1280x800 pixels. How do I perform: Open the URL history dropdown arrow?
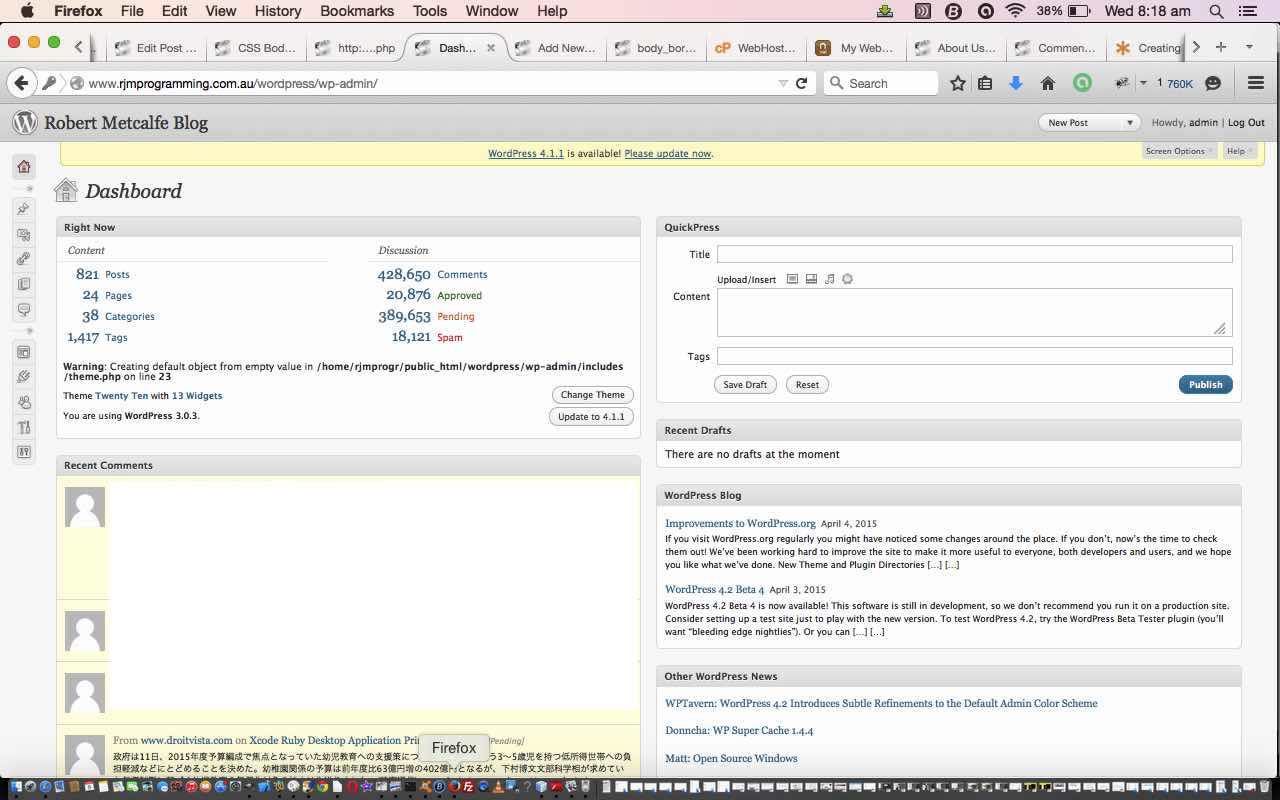click(x=783, y=84)
